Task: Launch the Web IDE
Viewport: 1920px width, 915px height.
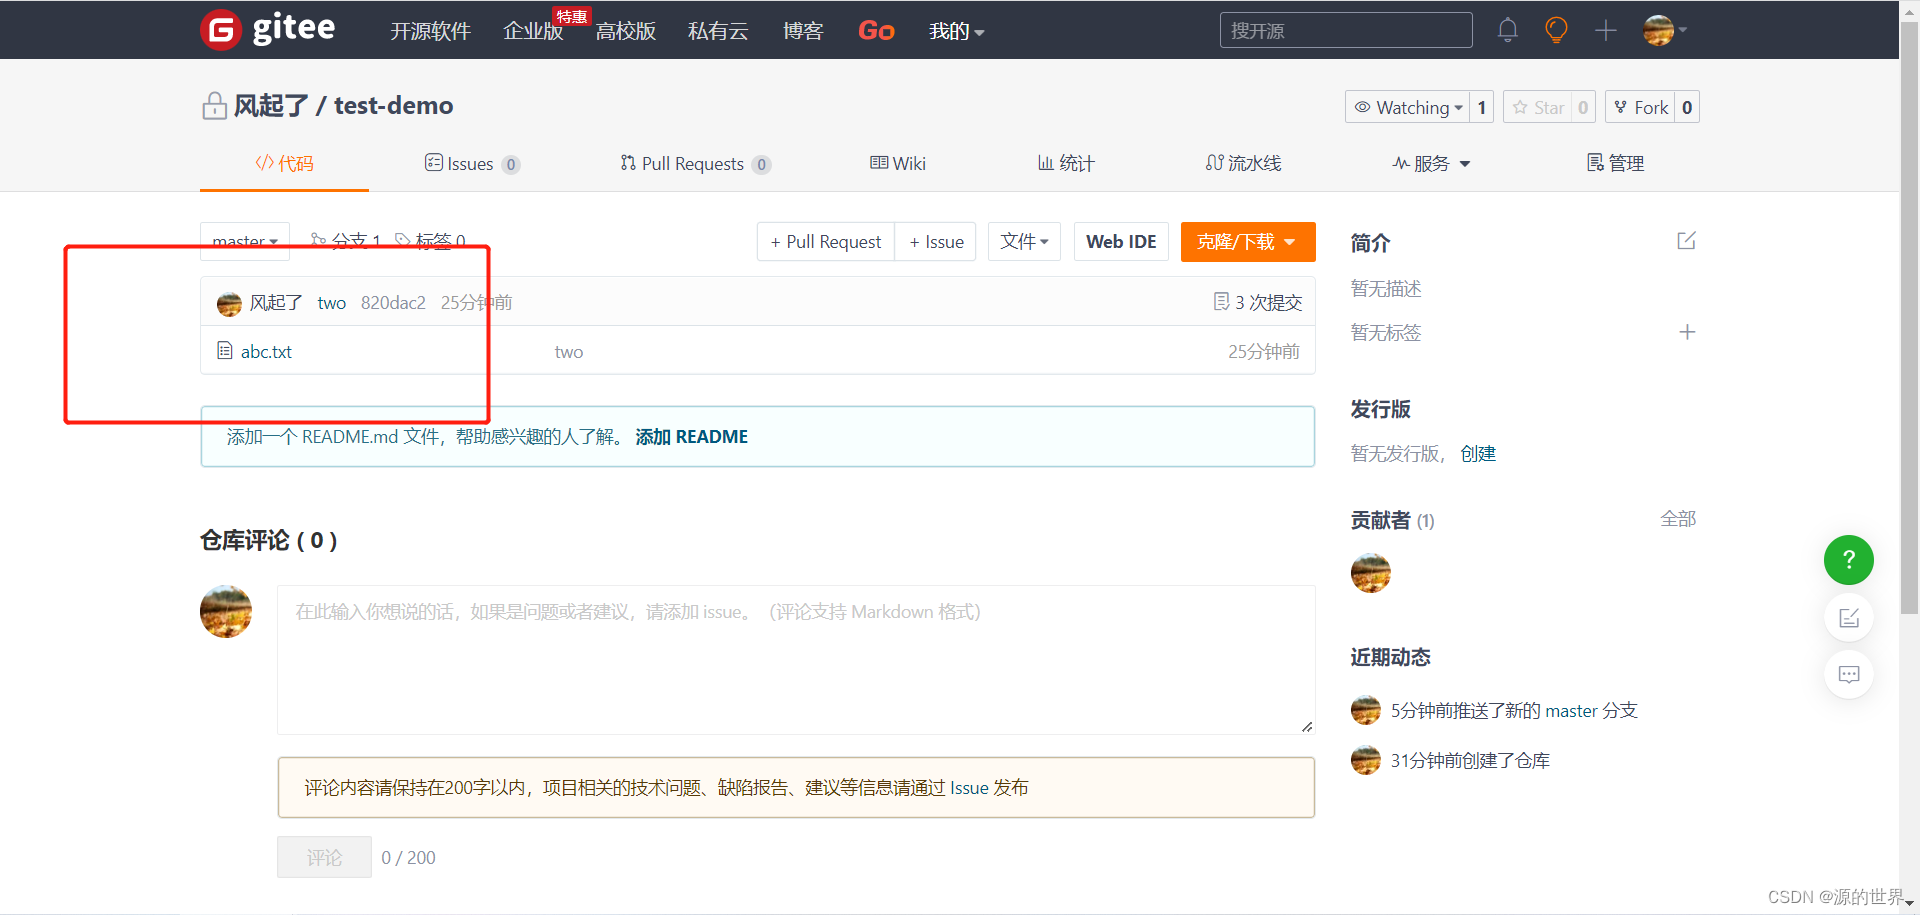Action: tap(1121, 241)
